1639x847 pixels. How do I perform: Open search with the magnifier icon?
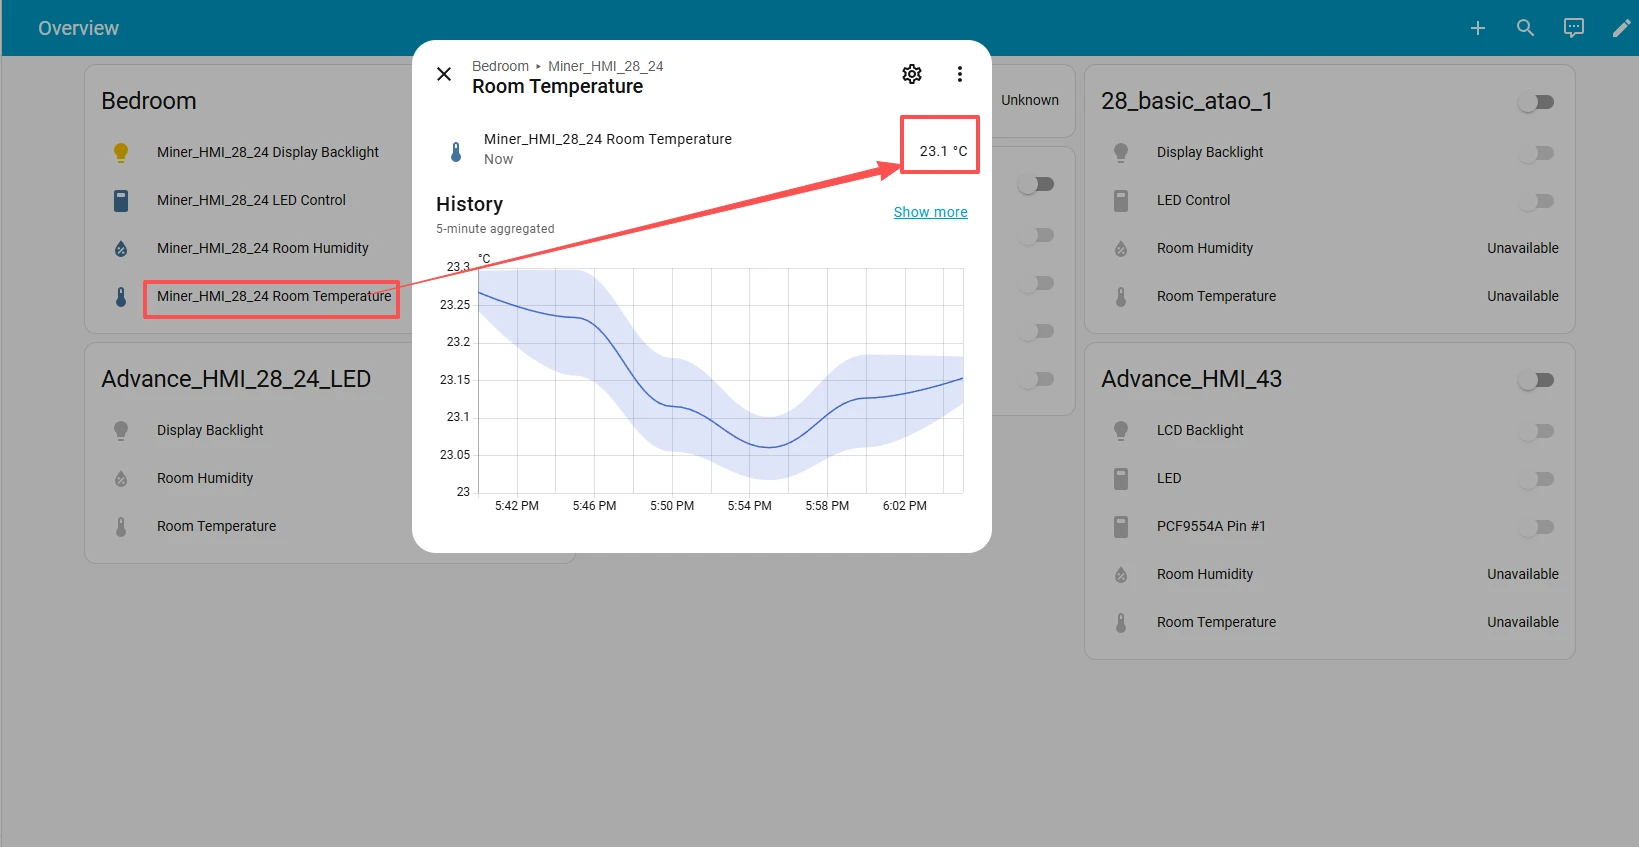(1525, 28)
